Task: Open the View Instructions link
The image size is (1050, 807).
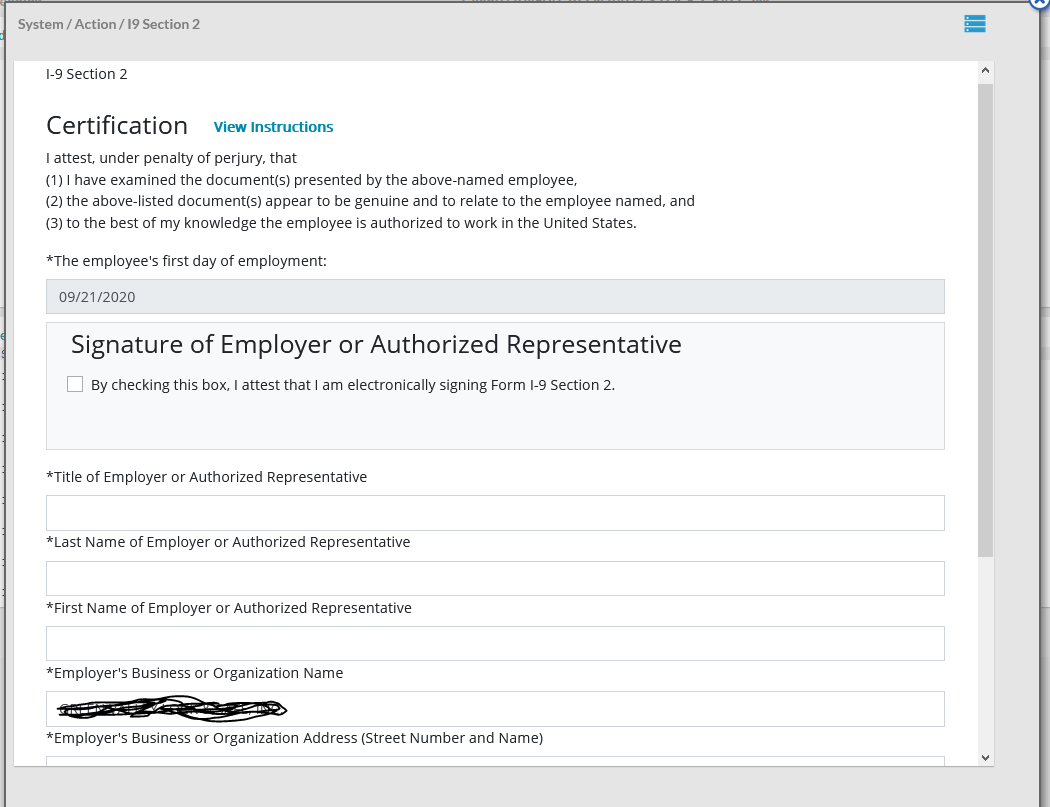Action: point(273,127)
